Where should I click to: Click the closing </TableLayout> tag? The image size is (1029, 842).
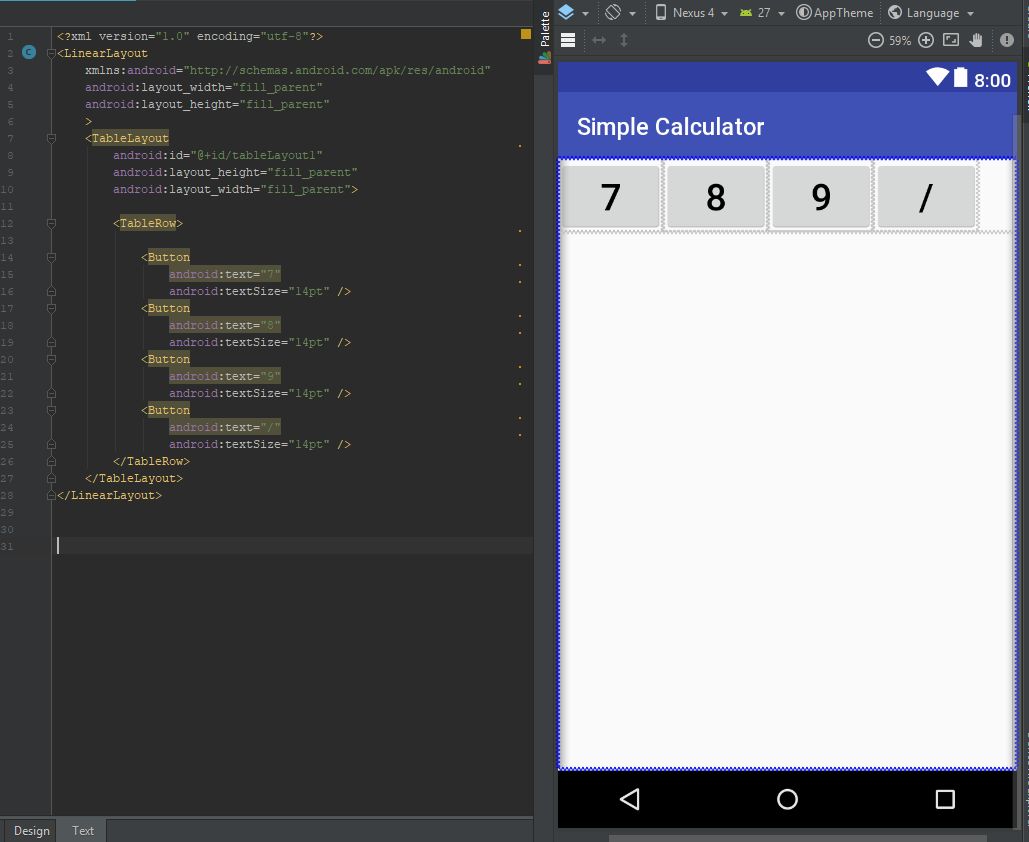click(134, 478)
